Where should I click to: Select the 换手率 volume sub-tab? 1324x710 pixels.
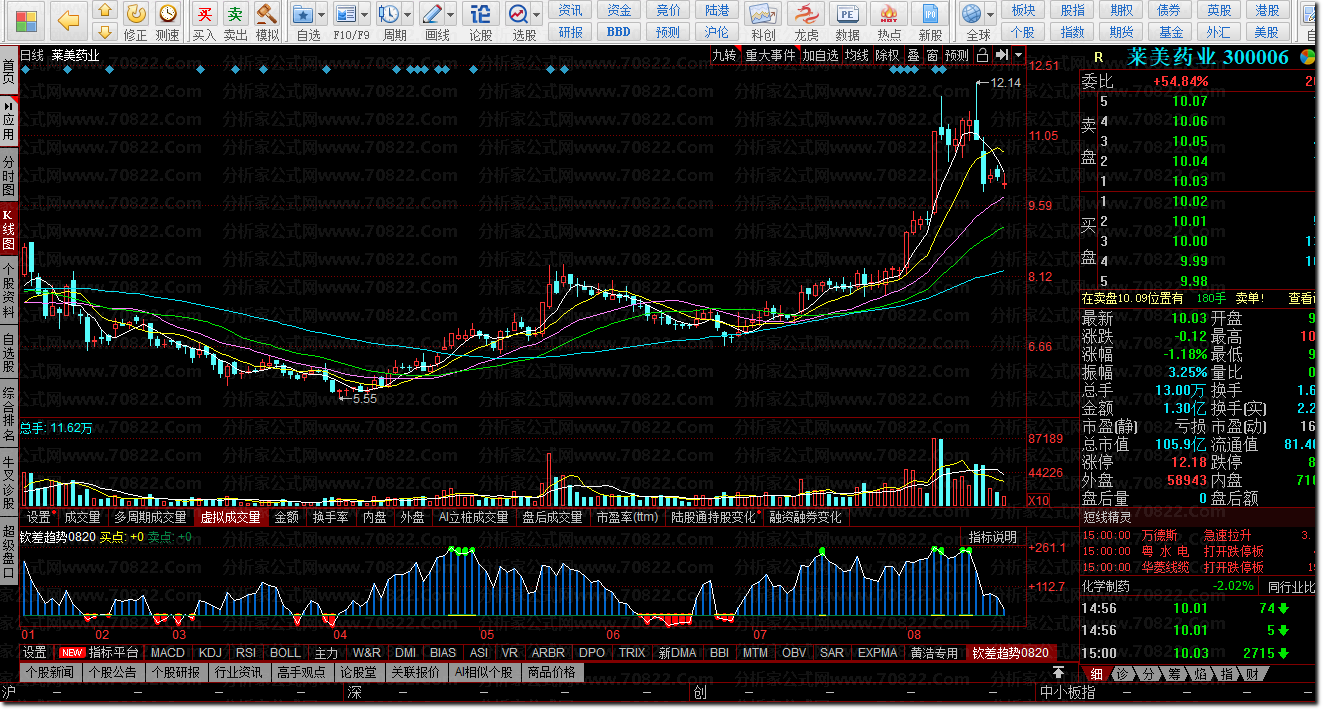[x=331, y=518]
